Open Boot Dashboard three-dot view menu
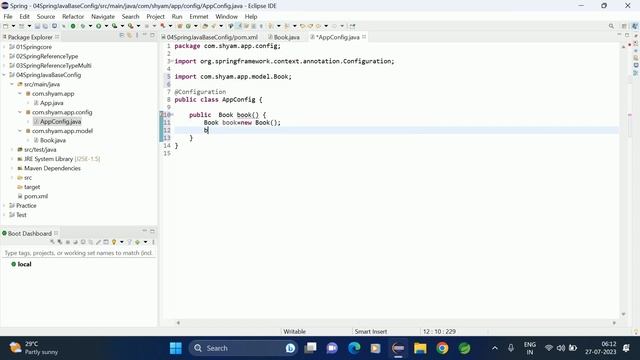The image size is (640, 360). (153, 242)
